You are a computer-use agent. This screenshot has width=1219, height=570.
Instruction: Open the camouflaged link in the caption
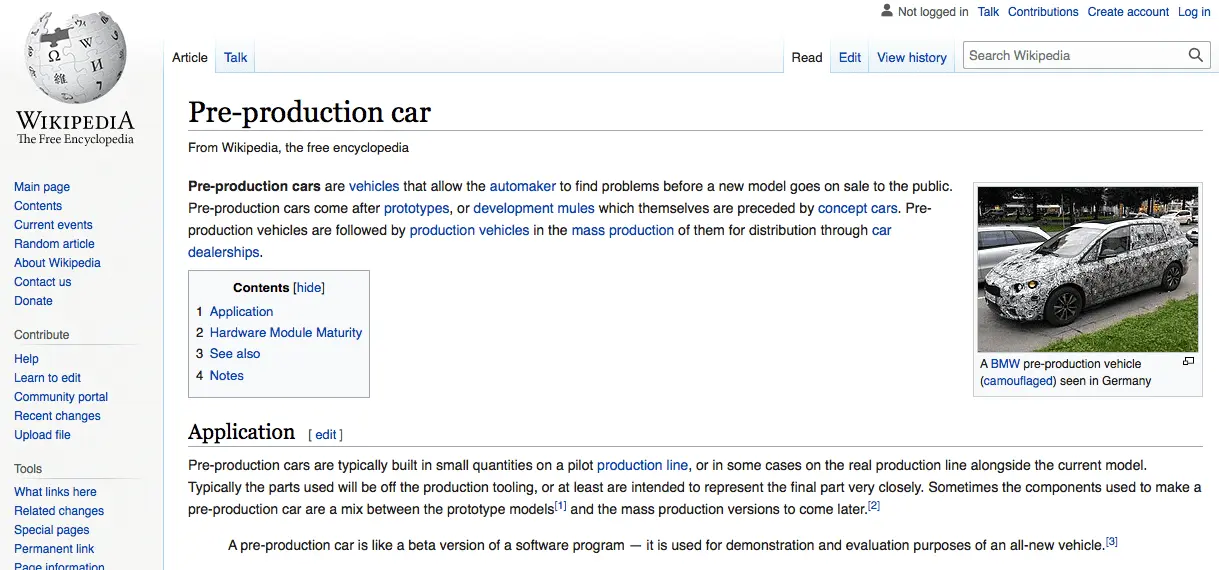pos(1018,381)
